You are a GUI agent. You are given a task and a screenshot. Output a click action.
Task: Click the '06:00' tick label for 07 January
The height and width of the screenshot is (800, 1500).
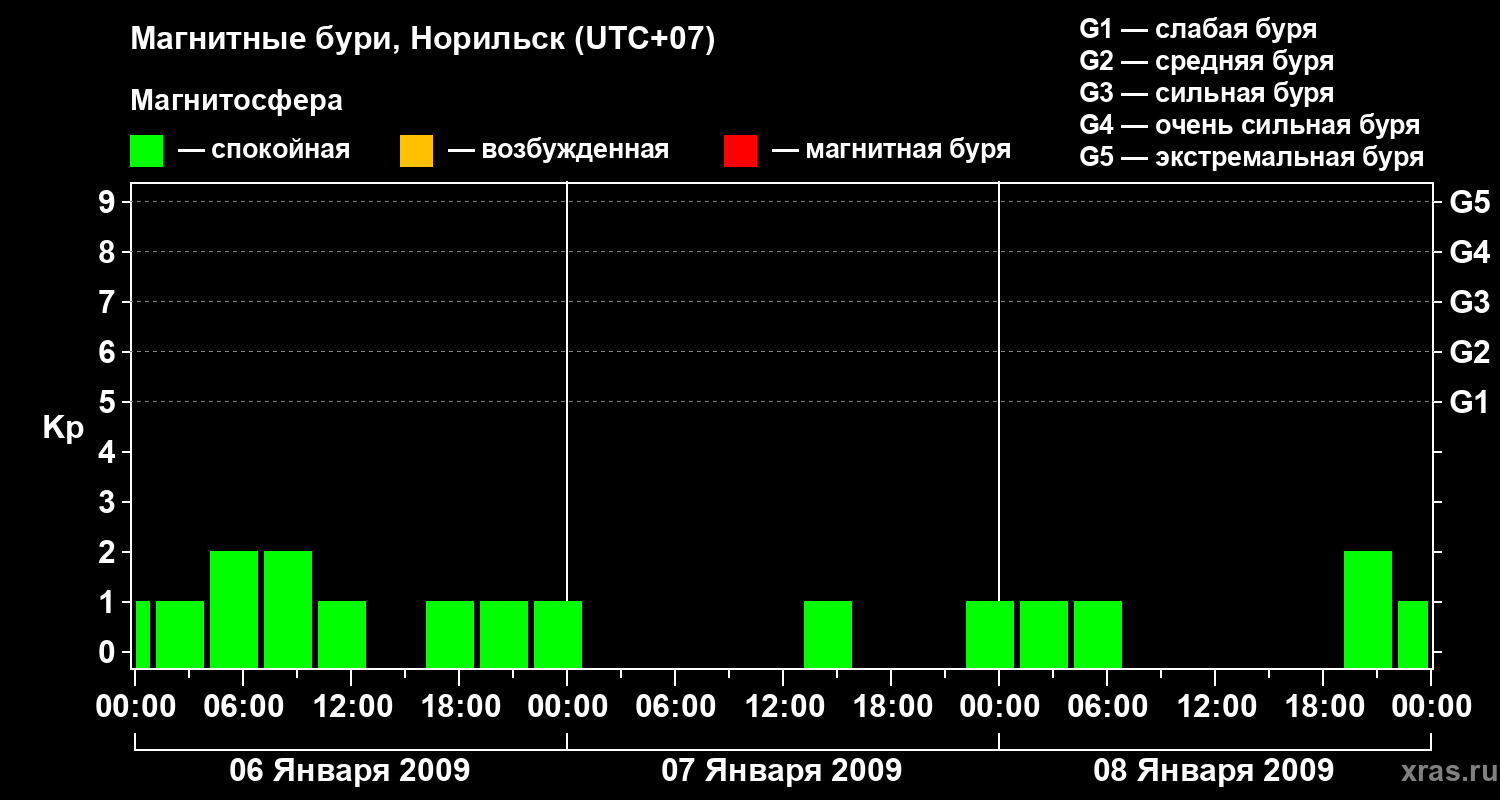[675, 707]
